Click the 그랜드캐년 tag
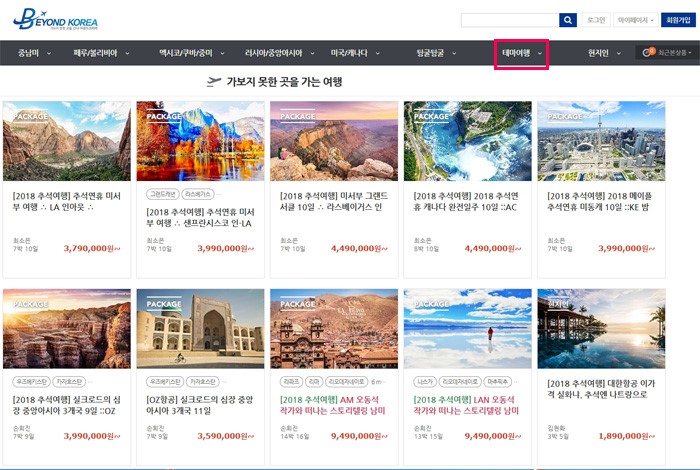This screenshot has width=700, height=470. coord(163,194)
